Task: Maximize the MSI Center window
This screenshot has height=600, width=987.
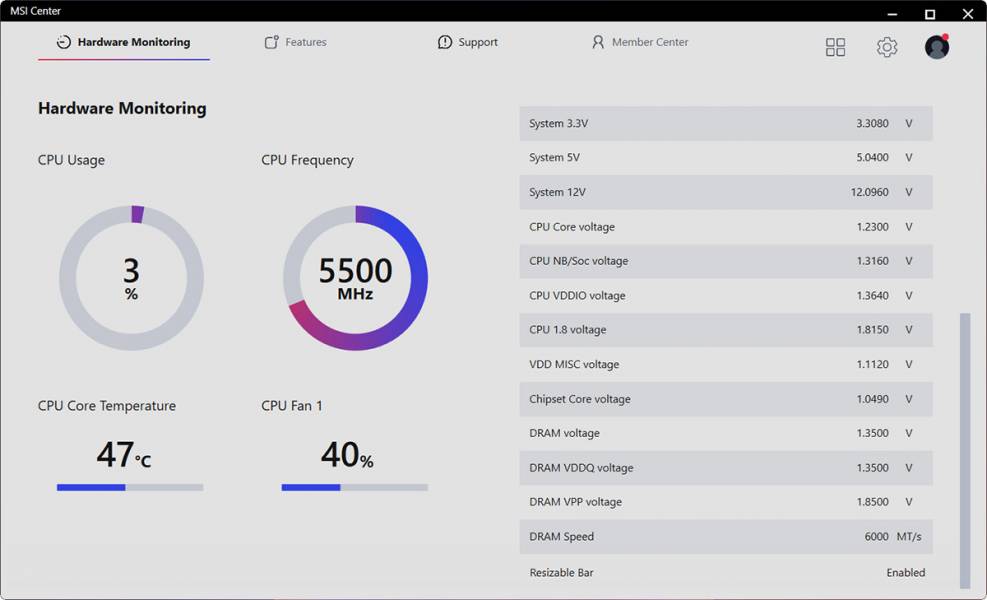Action: coord(930,14)
